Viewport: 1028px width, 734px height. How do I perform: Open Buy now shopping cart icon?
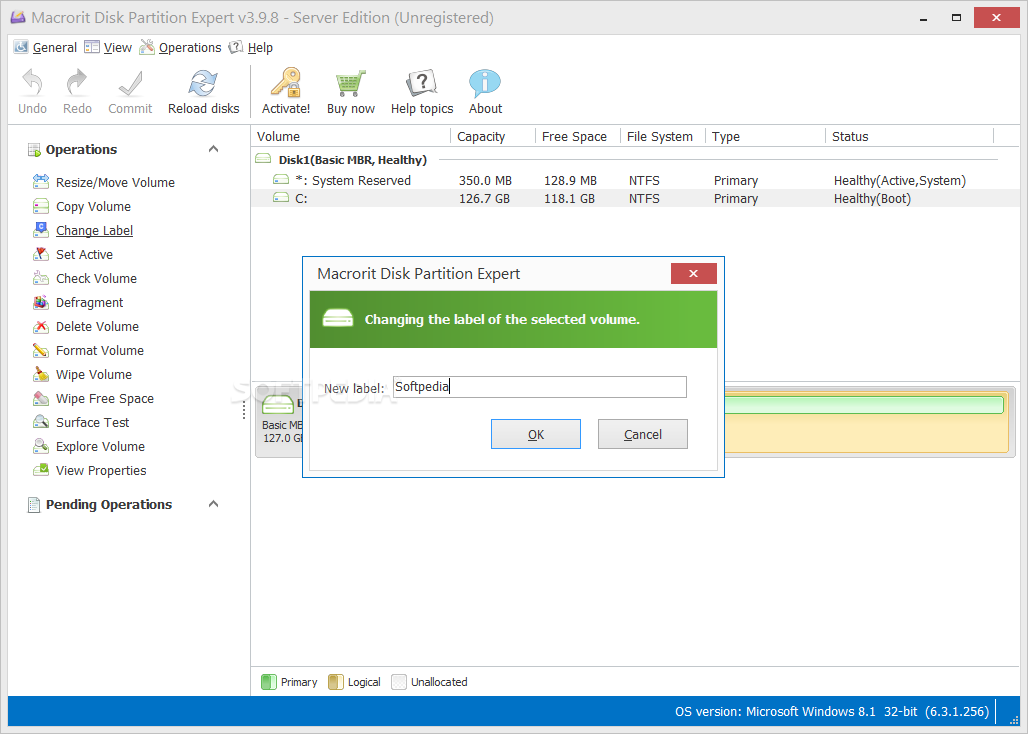point(350,83)
